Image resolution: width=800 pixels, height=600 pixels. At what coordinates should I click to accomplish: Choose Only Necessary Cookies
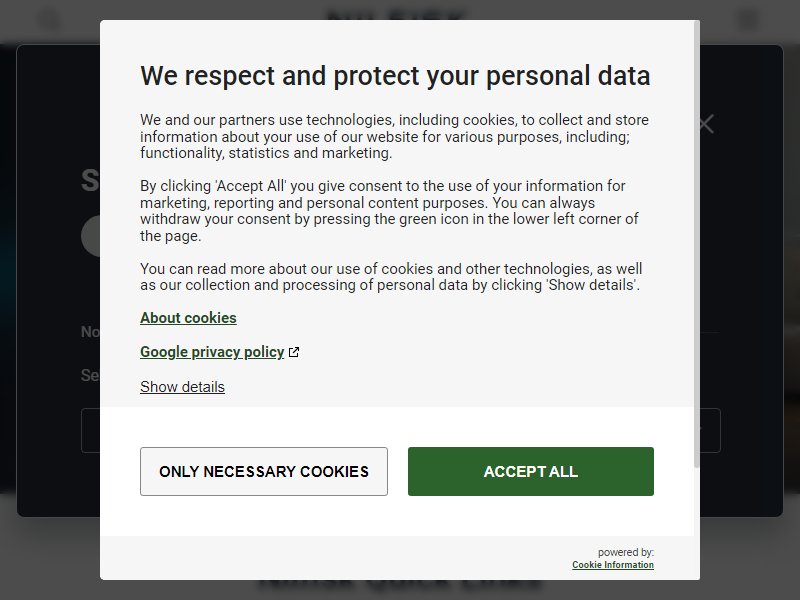pyautogui.click(x=264, y=471)
